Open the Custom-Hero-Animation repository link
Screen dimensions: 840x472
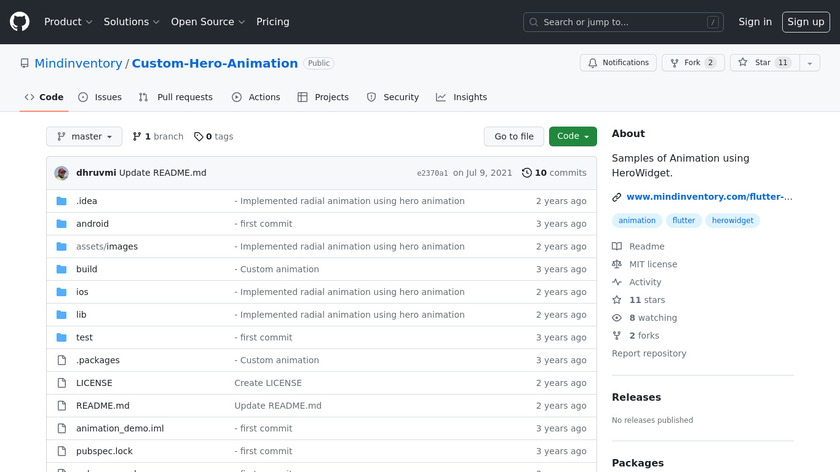pos(215,63)
